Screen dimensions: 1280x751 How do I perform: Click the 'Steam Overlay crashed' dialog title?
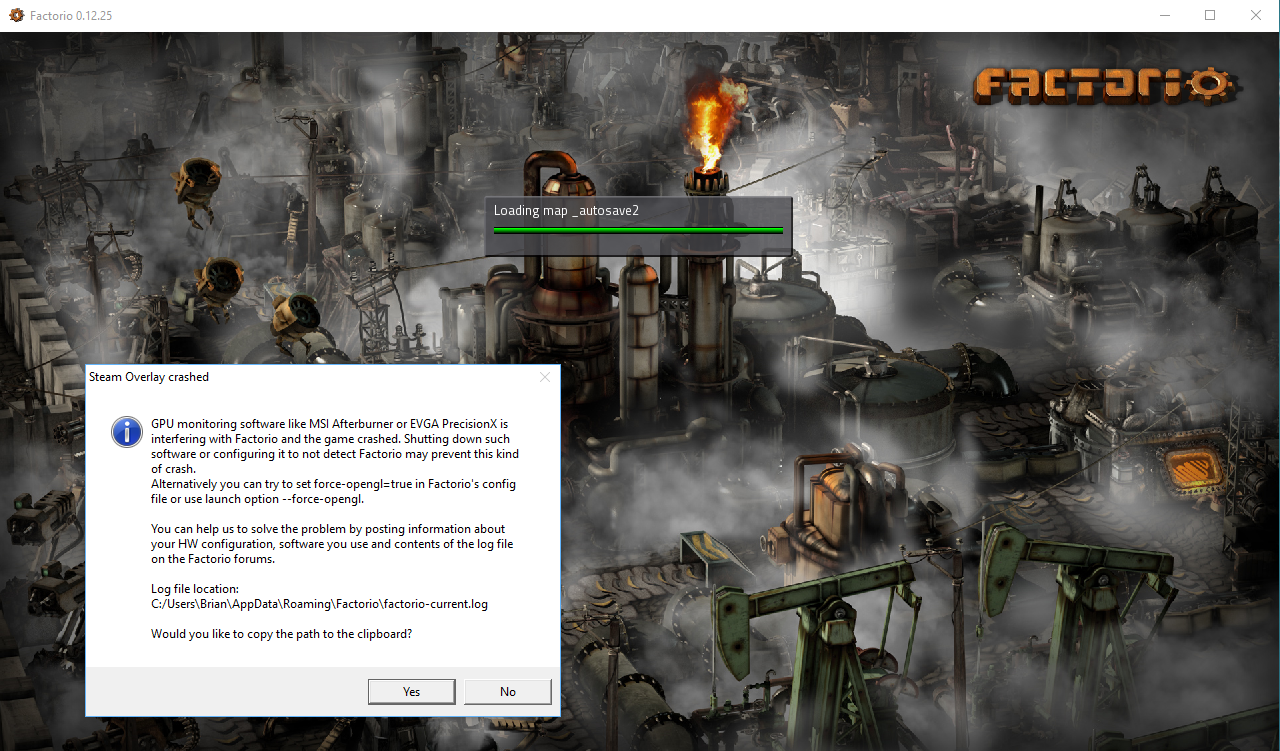pos(149,377)
